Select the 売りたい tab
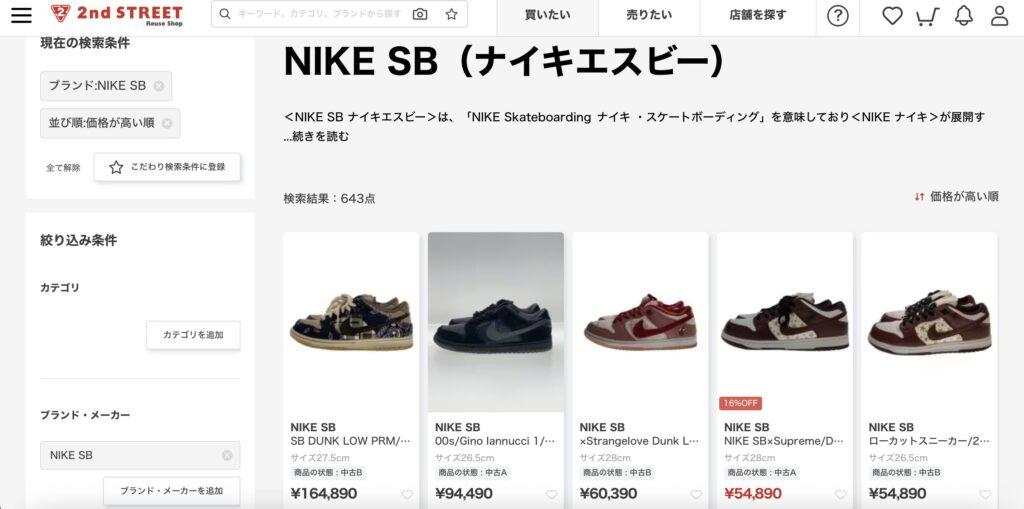1024x509 pixels. tap(649, 15)
